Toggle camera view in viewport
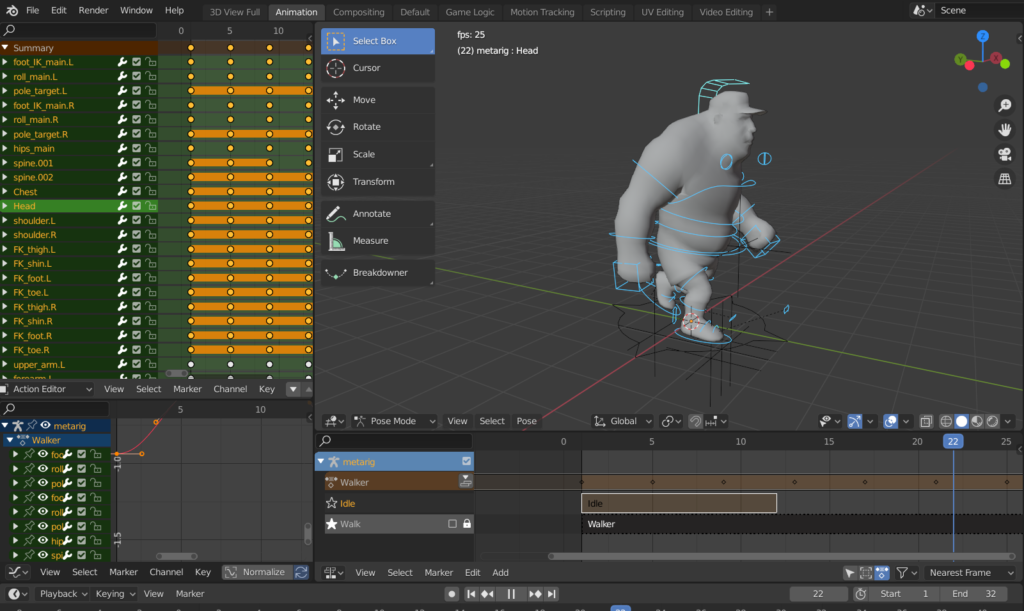The width and height of the screenshot is (1024, 611). click(1003, 154)
